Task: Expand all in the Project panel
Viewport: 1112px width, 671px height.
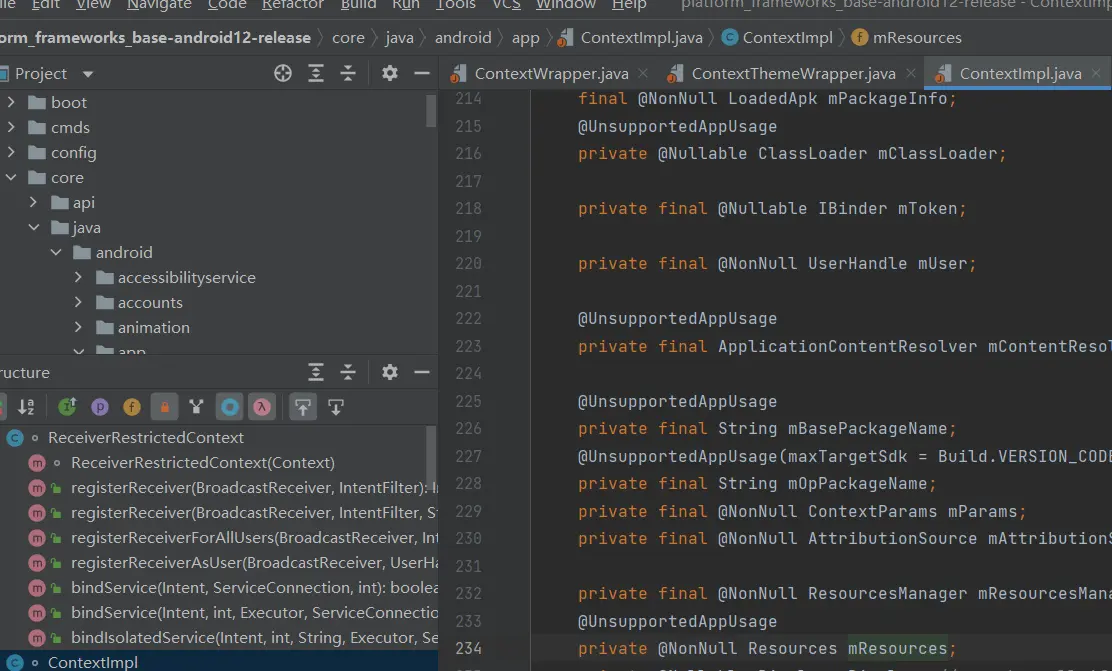Action: (316, 73)
